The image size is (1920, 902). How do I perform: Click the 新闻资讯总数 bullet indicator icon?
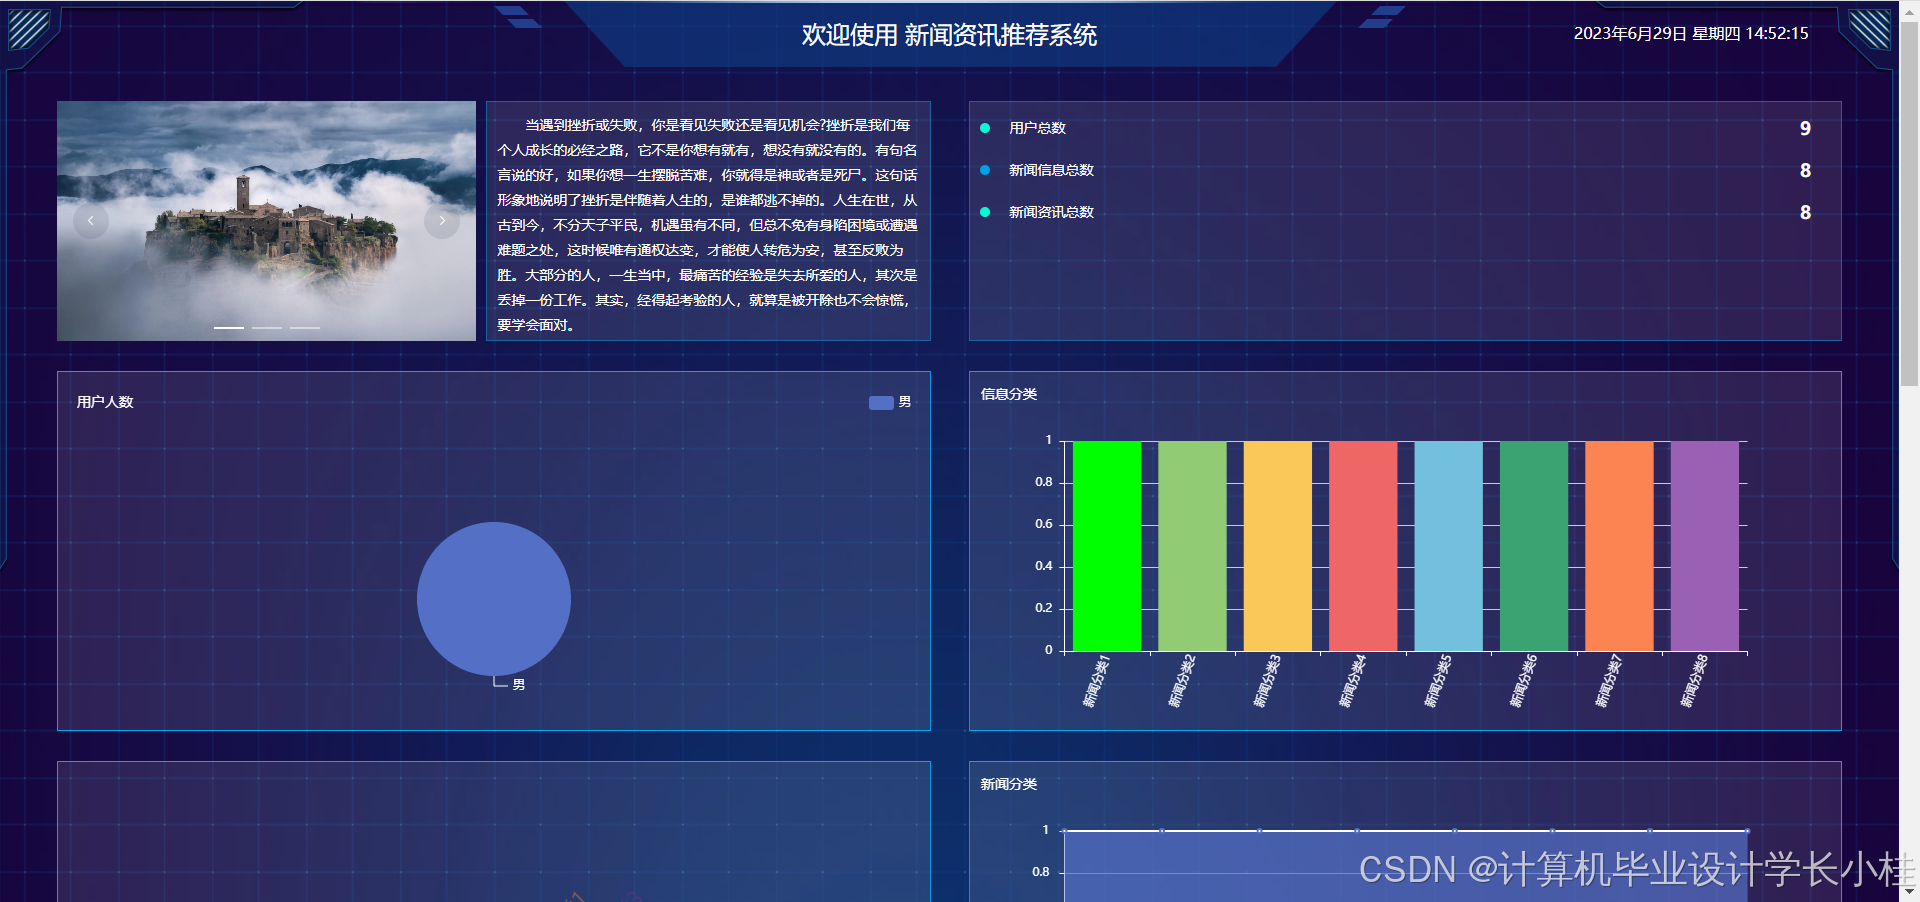986,212
